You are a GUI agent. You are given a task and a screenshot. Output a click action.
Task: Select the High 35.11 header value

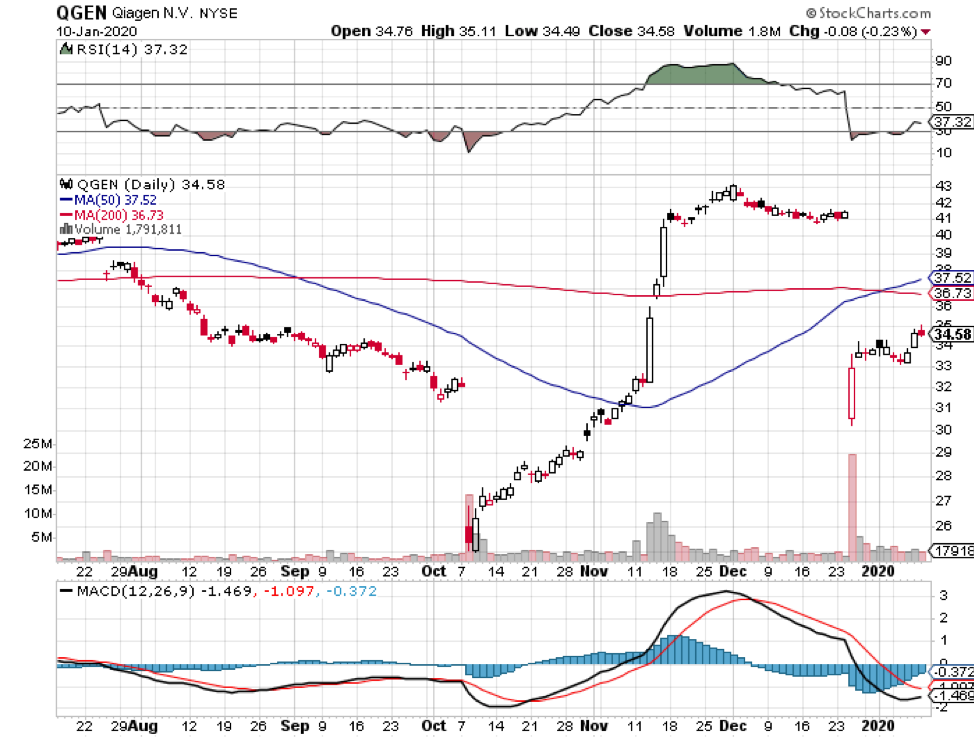pos(458,31)
